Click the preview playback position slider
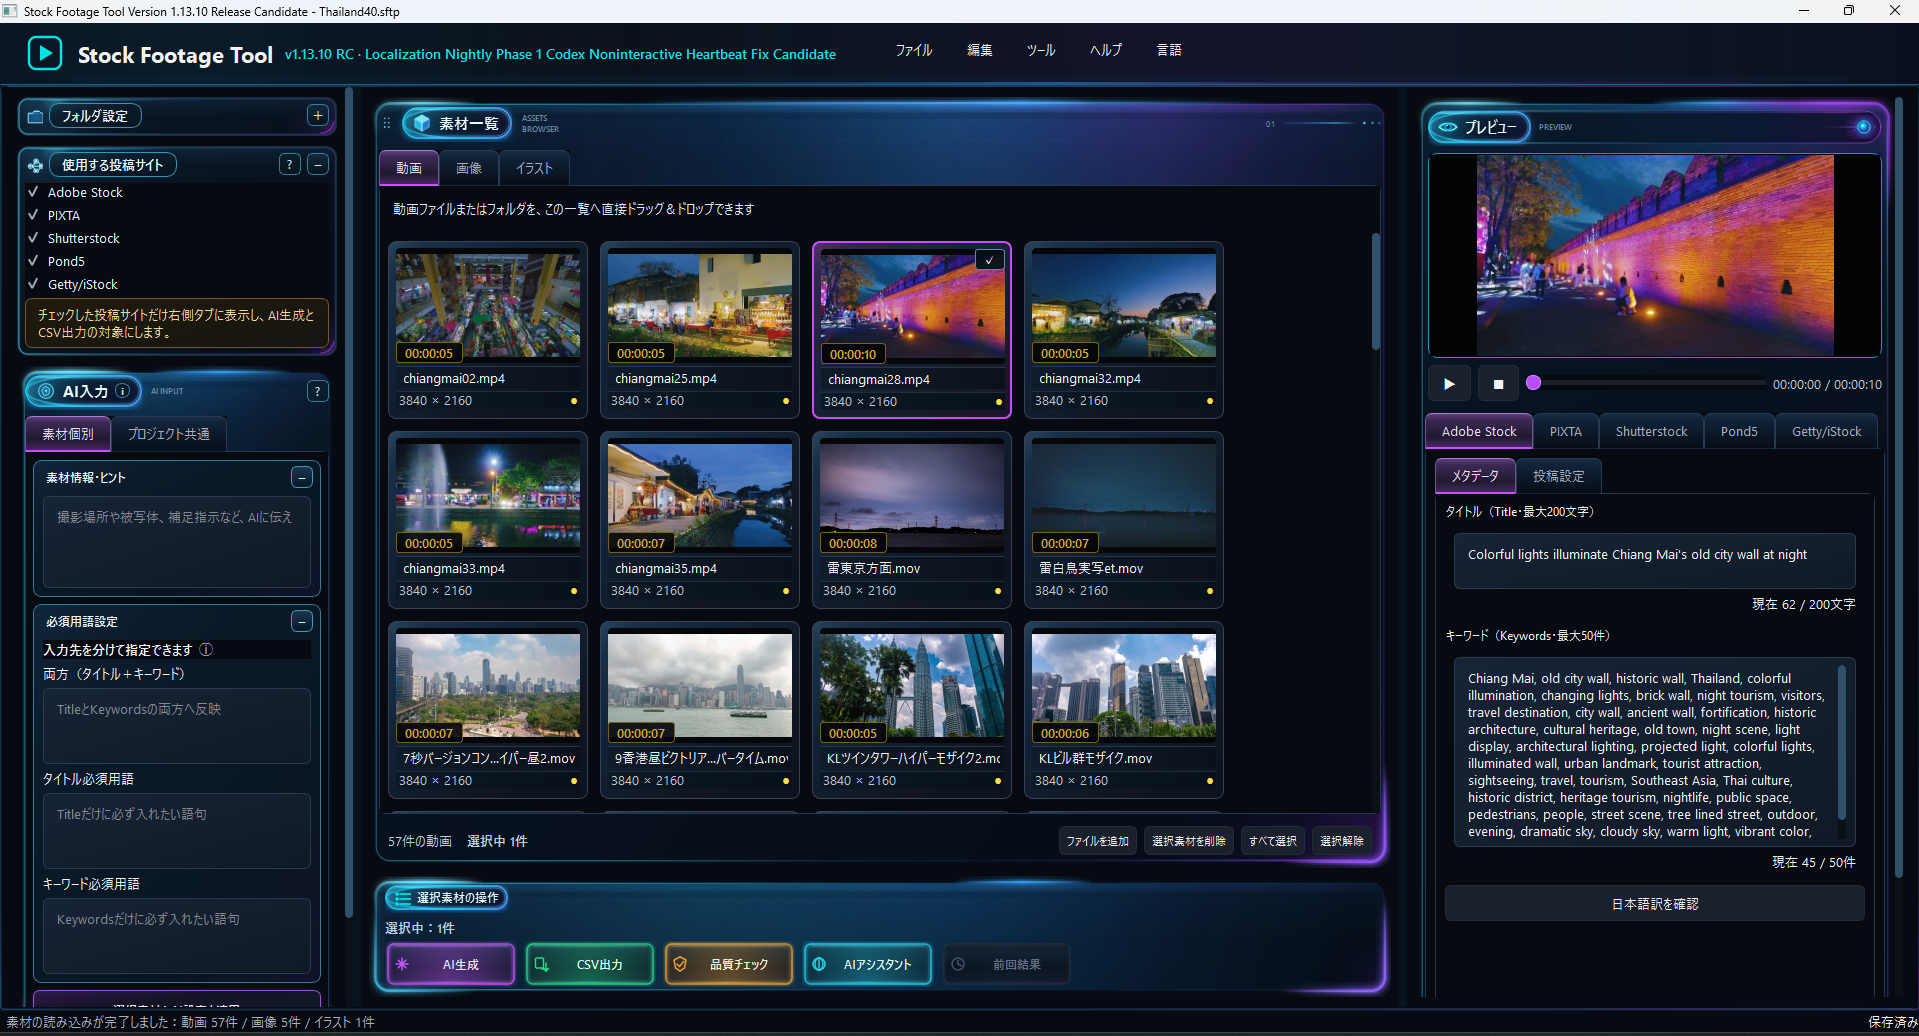The width and height of the screenshot is (1919, 1036). (x=1646, y=383)
